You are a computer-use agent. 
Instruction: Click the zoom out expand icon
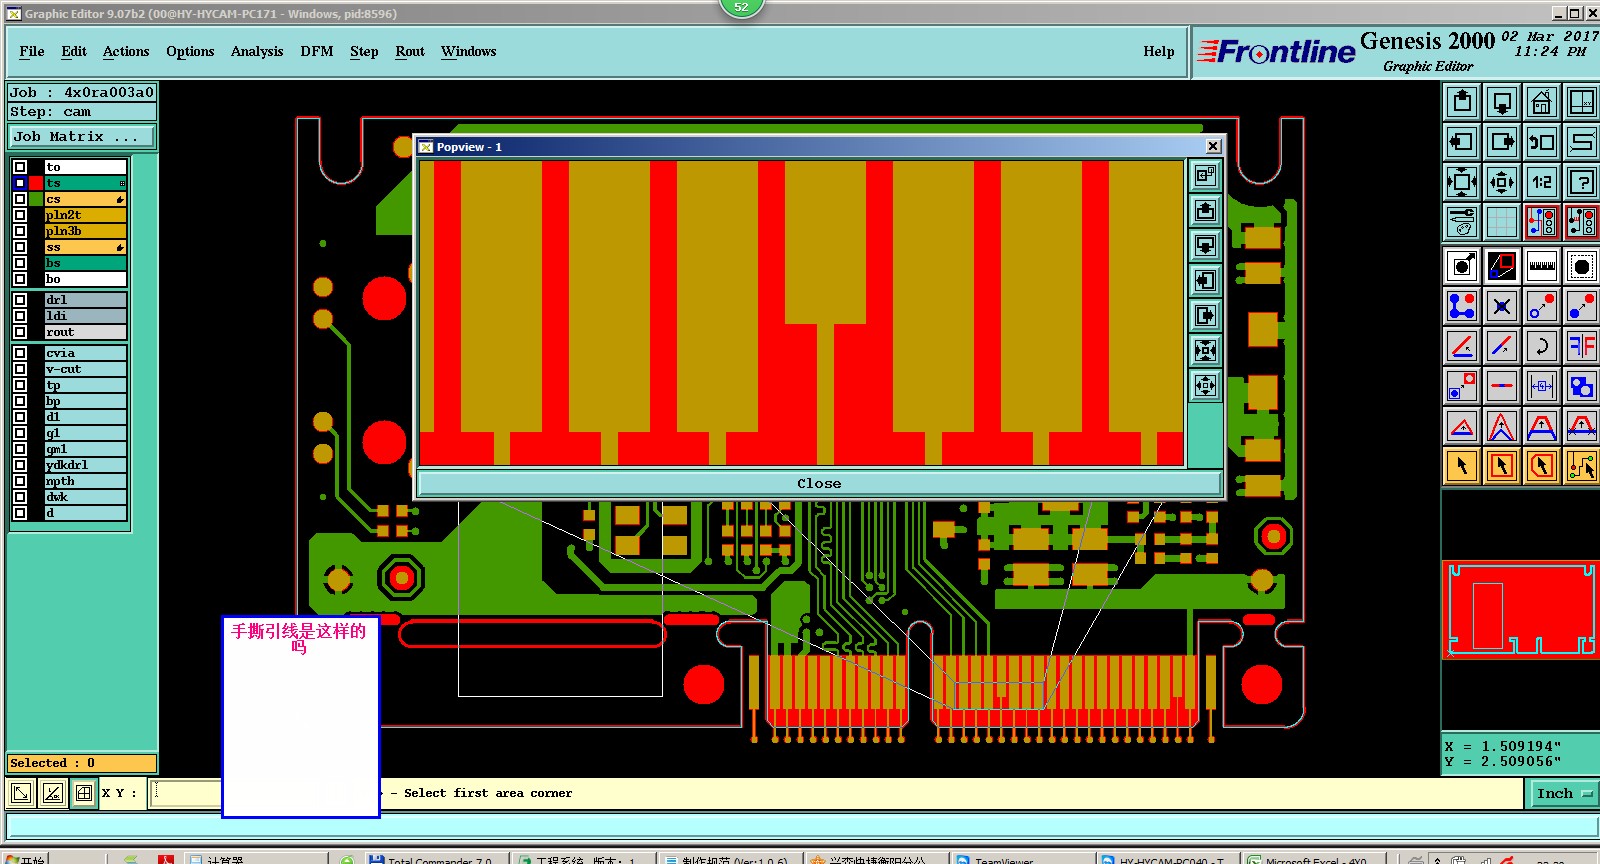pyautogui.click(x=1462, y=182)
